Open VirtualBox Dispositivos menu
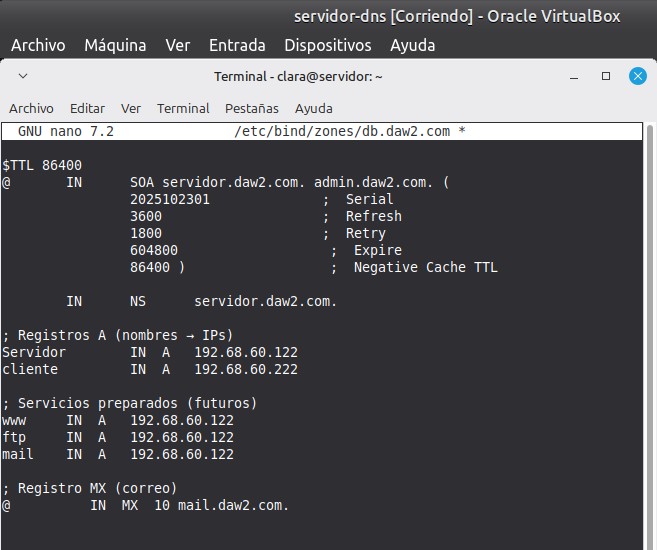Screen dimensions: 657x550 click(x=327, y=45)
